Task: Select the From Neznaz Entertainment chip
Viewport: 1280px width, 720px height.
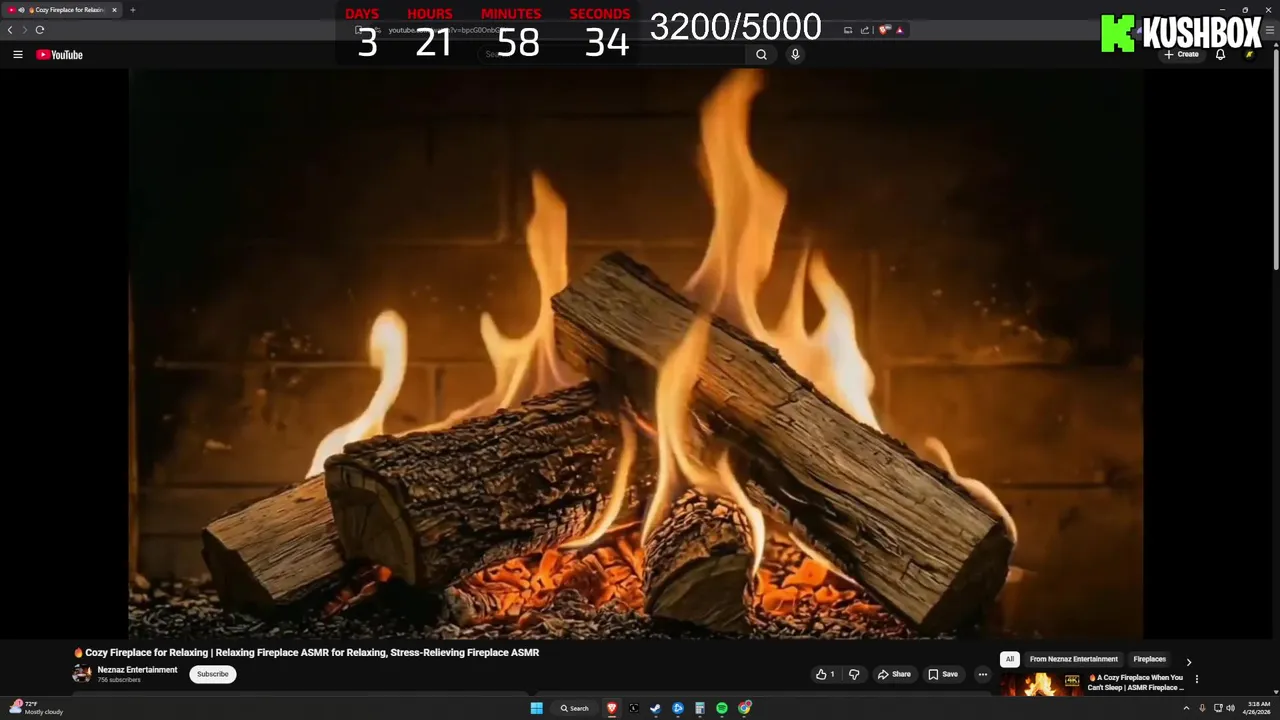Action: click(x=1074, y=659)
